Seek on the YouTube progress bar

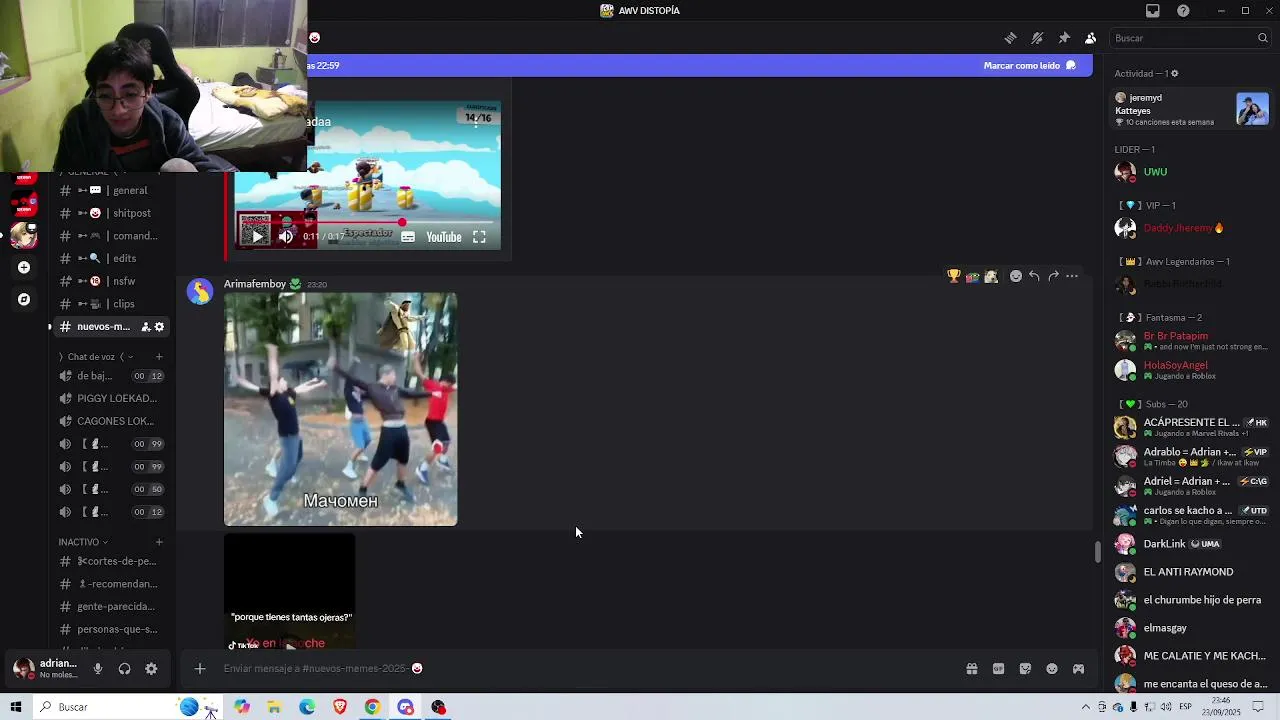368,222
